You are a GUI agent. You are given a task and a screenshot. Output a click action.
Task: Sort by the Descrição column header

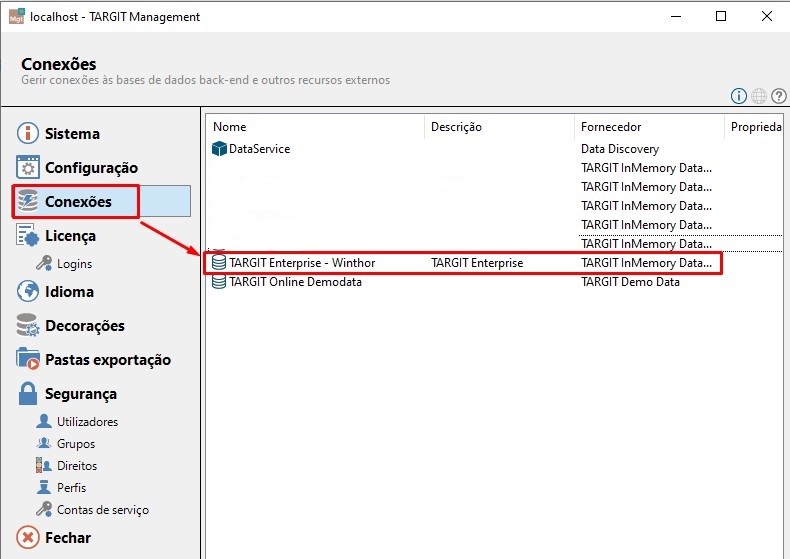(x=499, y=127)
